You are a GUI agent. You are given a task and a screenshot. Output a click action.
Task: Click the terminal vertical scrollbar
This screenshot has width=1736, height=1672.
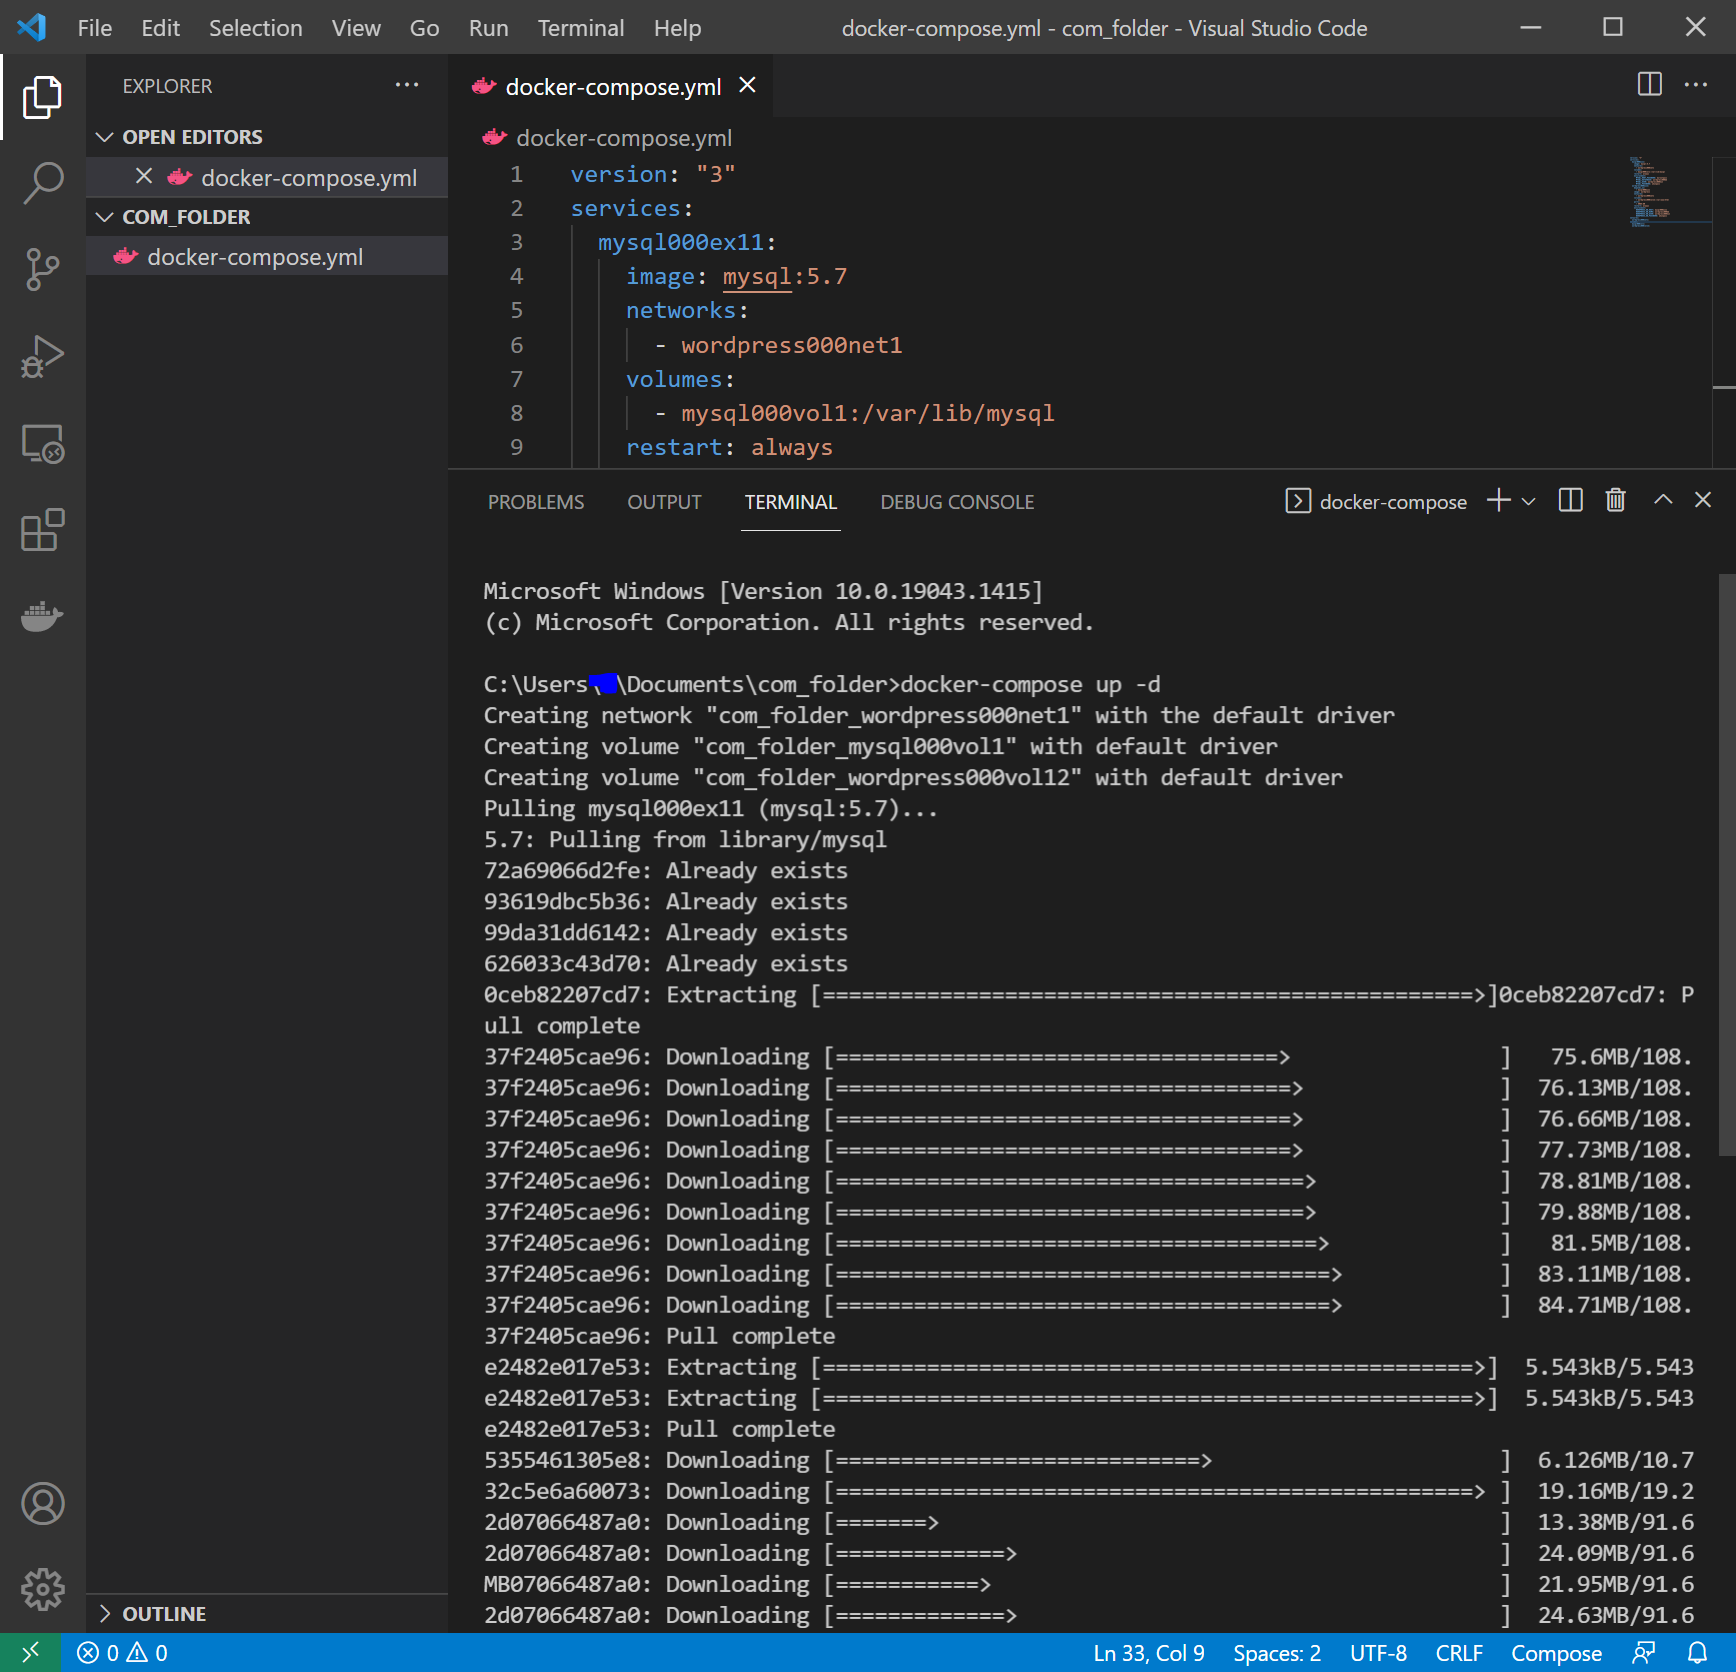coord(1727,865)
